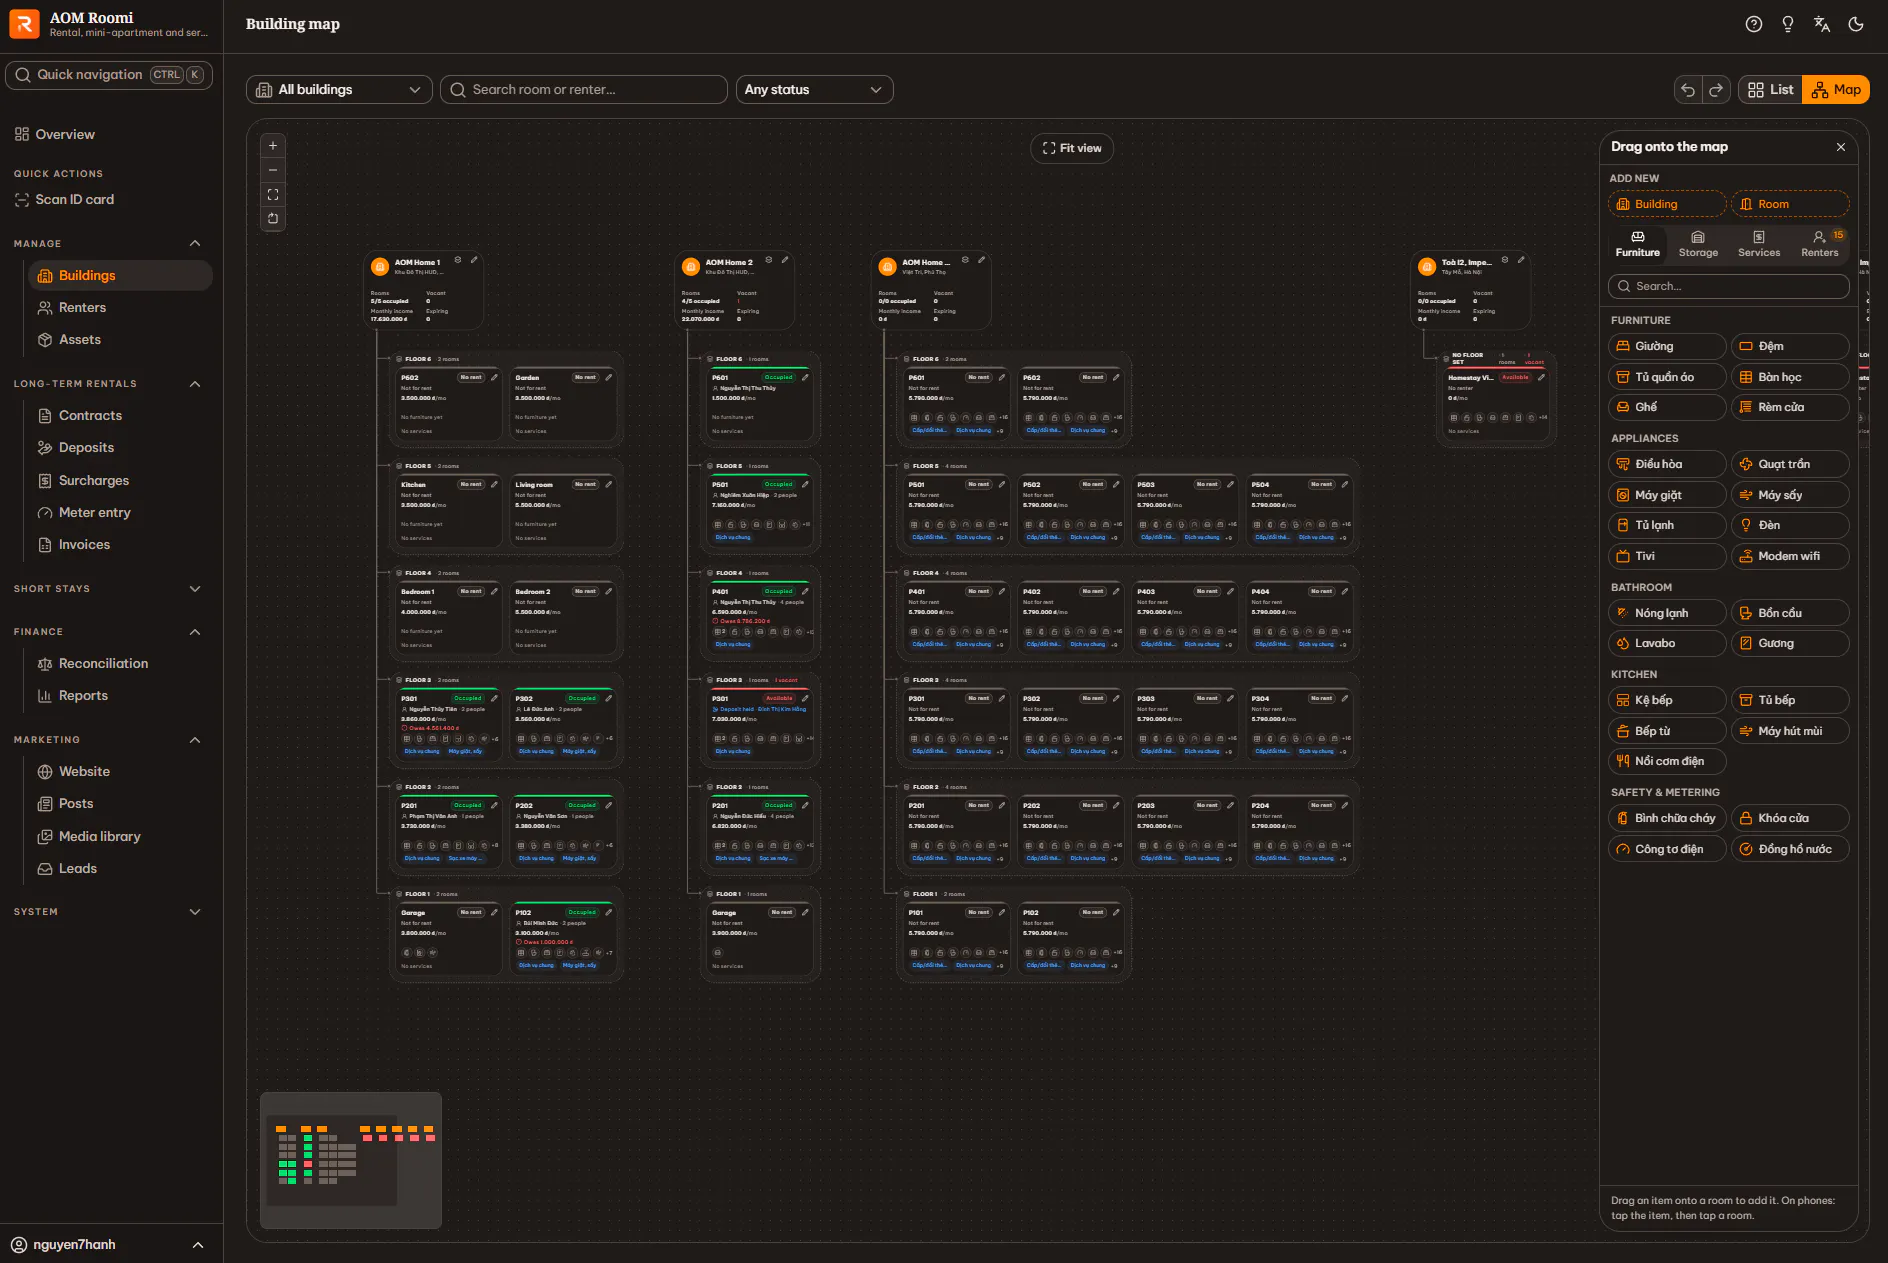
Task: Redo the map change
Action: point(1716,90)
